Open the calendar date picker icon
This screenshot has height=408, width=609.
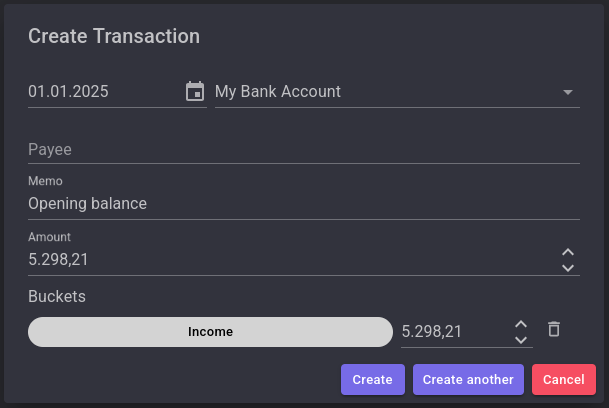195,91
